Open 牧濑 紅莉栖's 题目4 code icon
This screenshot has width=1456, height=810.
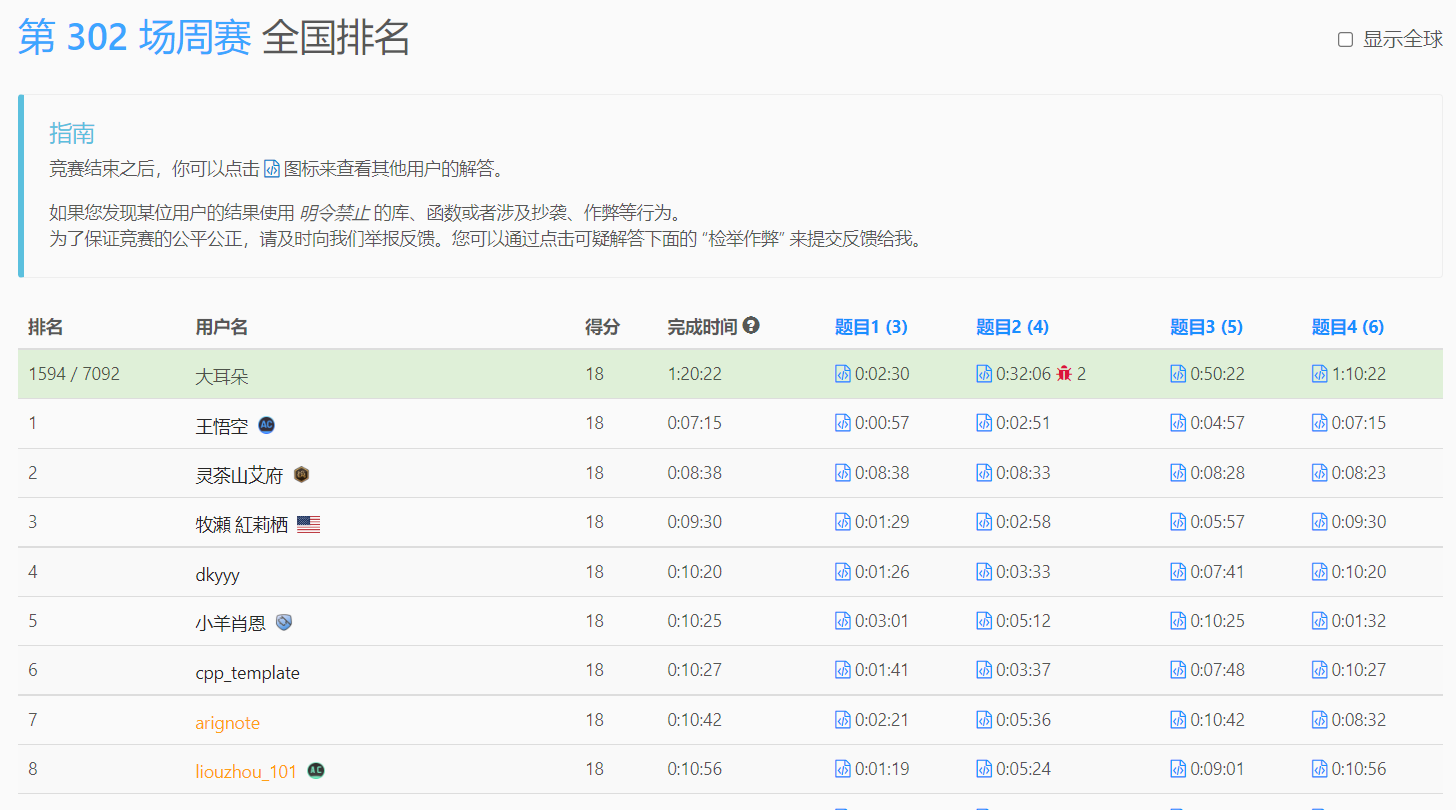1319,522
